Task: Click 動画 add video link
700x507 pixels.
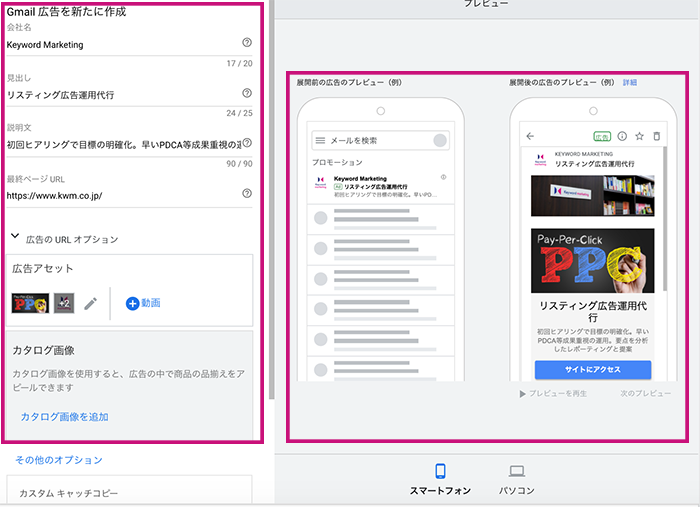Action: click(151, 303)
